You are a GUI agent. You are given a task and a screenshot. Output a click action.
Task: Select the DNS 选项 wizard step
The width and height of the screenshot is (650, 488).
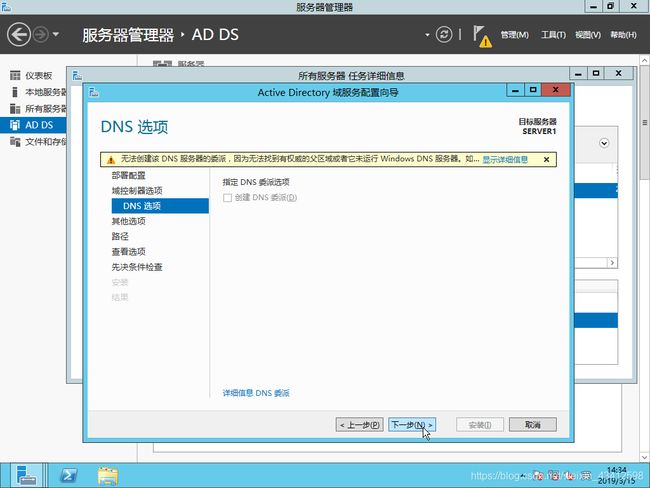[x=160, y=206]
